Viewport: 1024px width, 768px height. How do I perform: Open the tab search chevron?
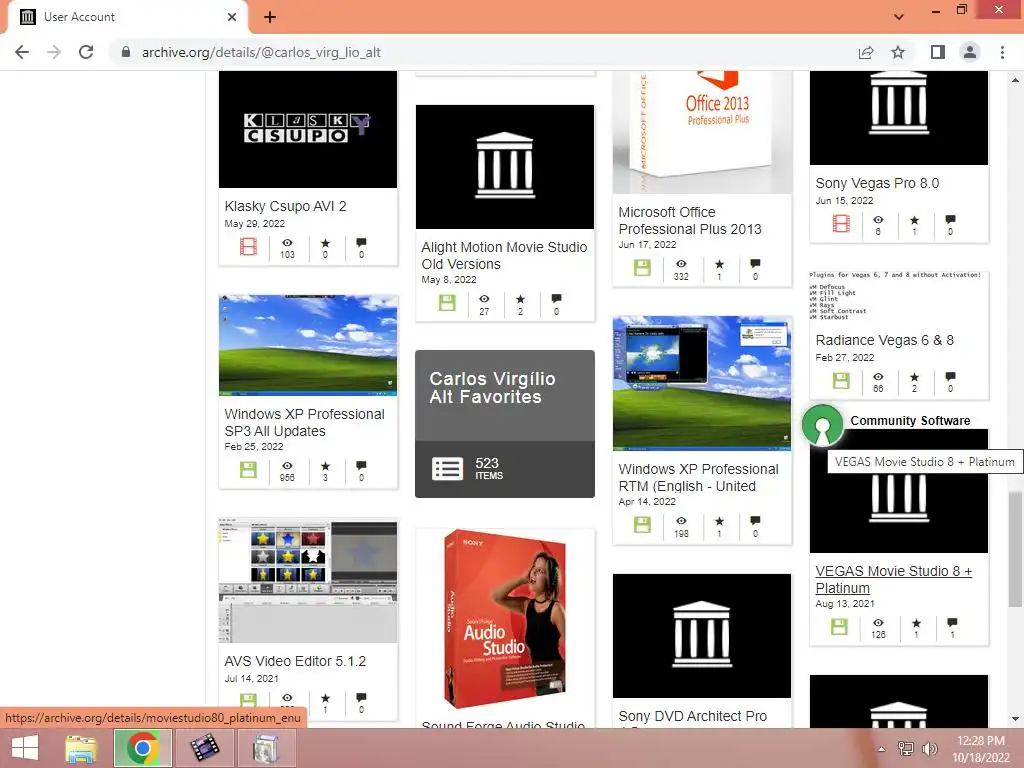point(899,17)
